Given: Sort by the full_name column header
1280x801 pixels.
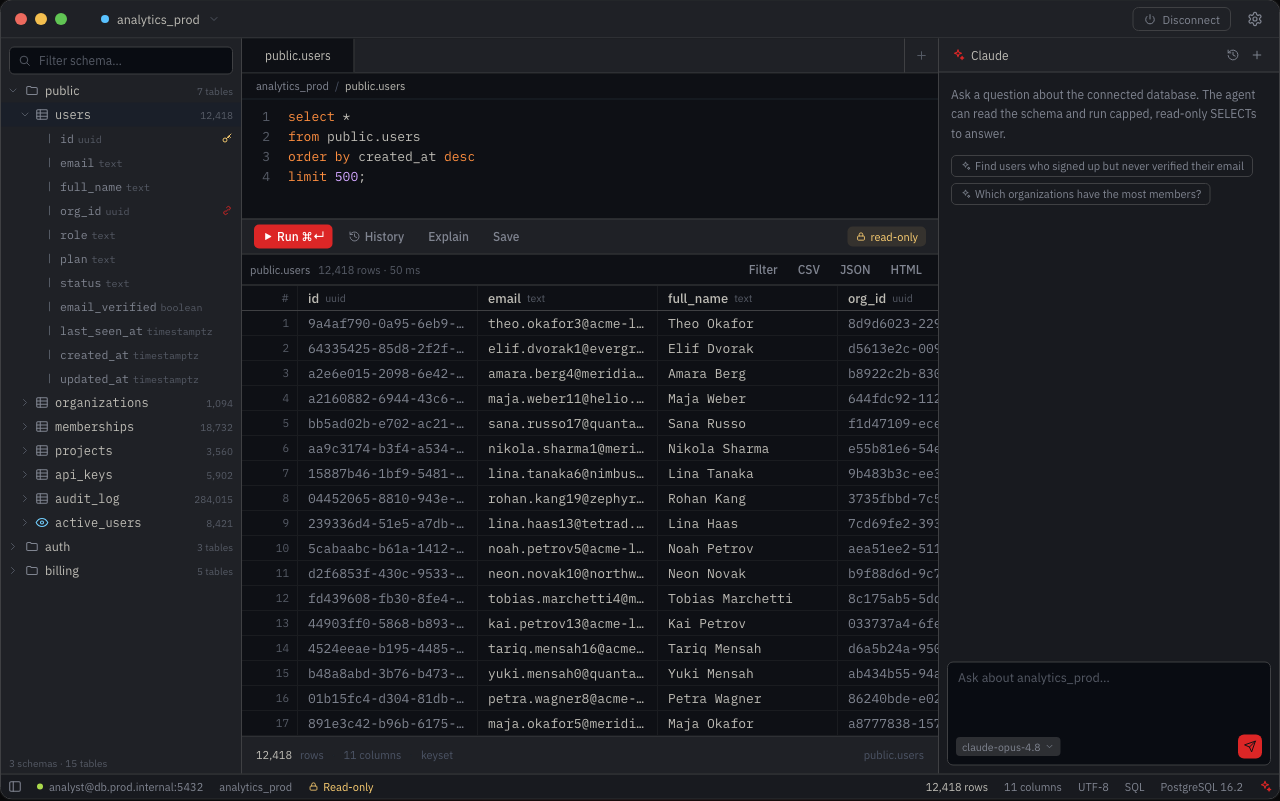Looking at the screenshot, I should click(x=746, y=298).
